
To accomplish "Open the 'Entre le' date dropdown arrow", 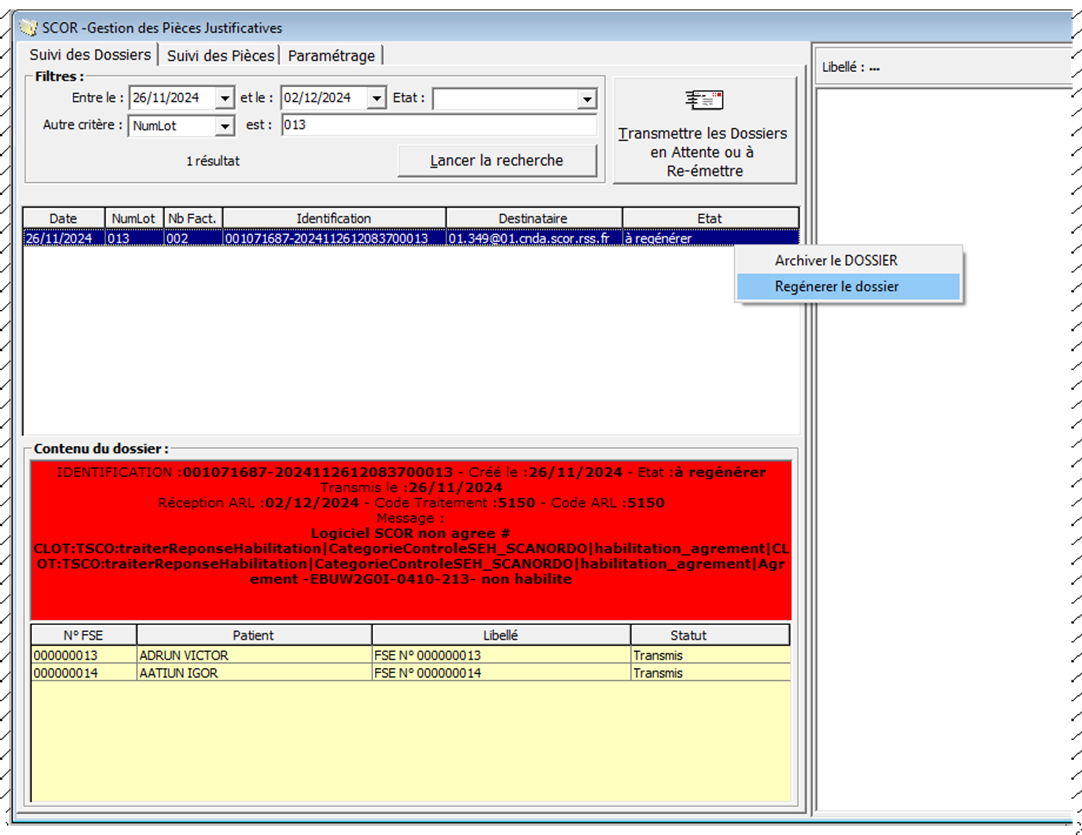I will pyautogui.click(x=225, y=99).
